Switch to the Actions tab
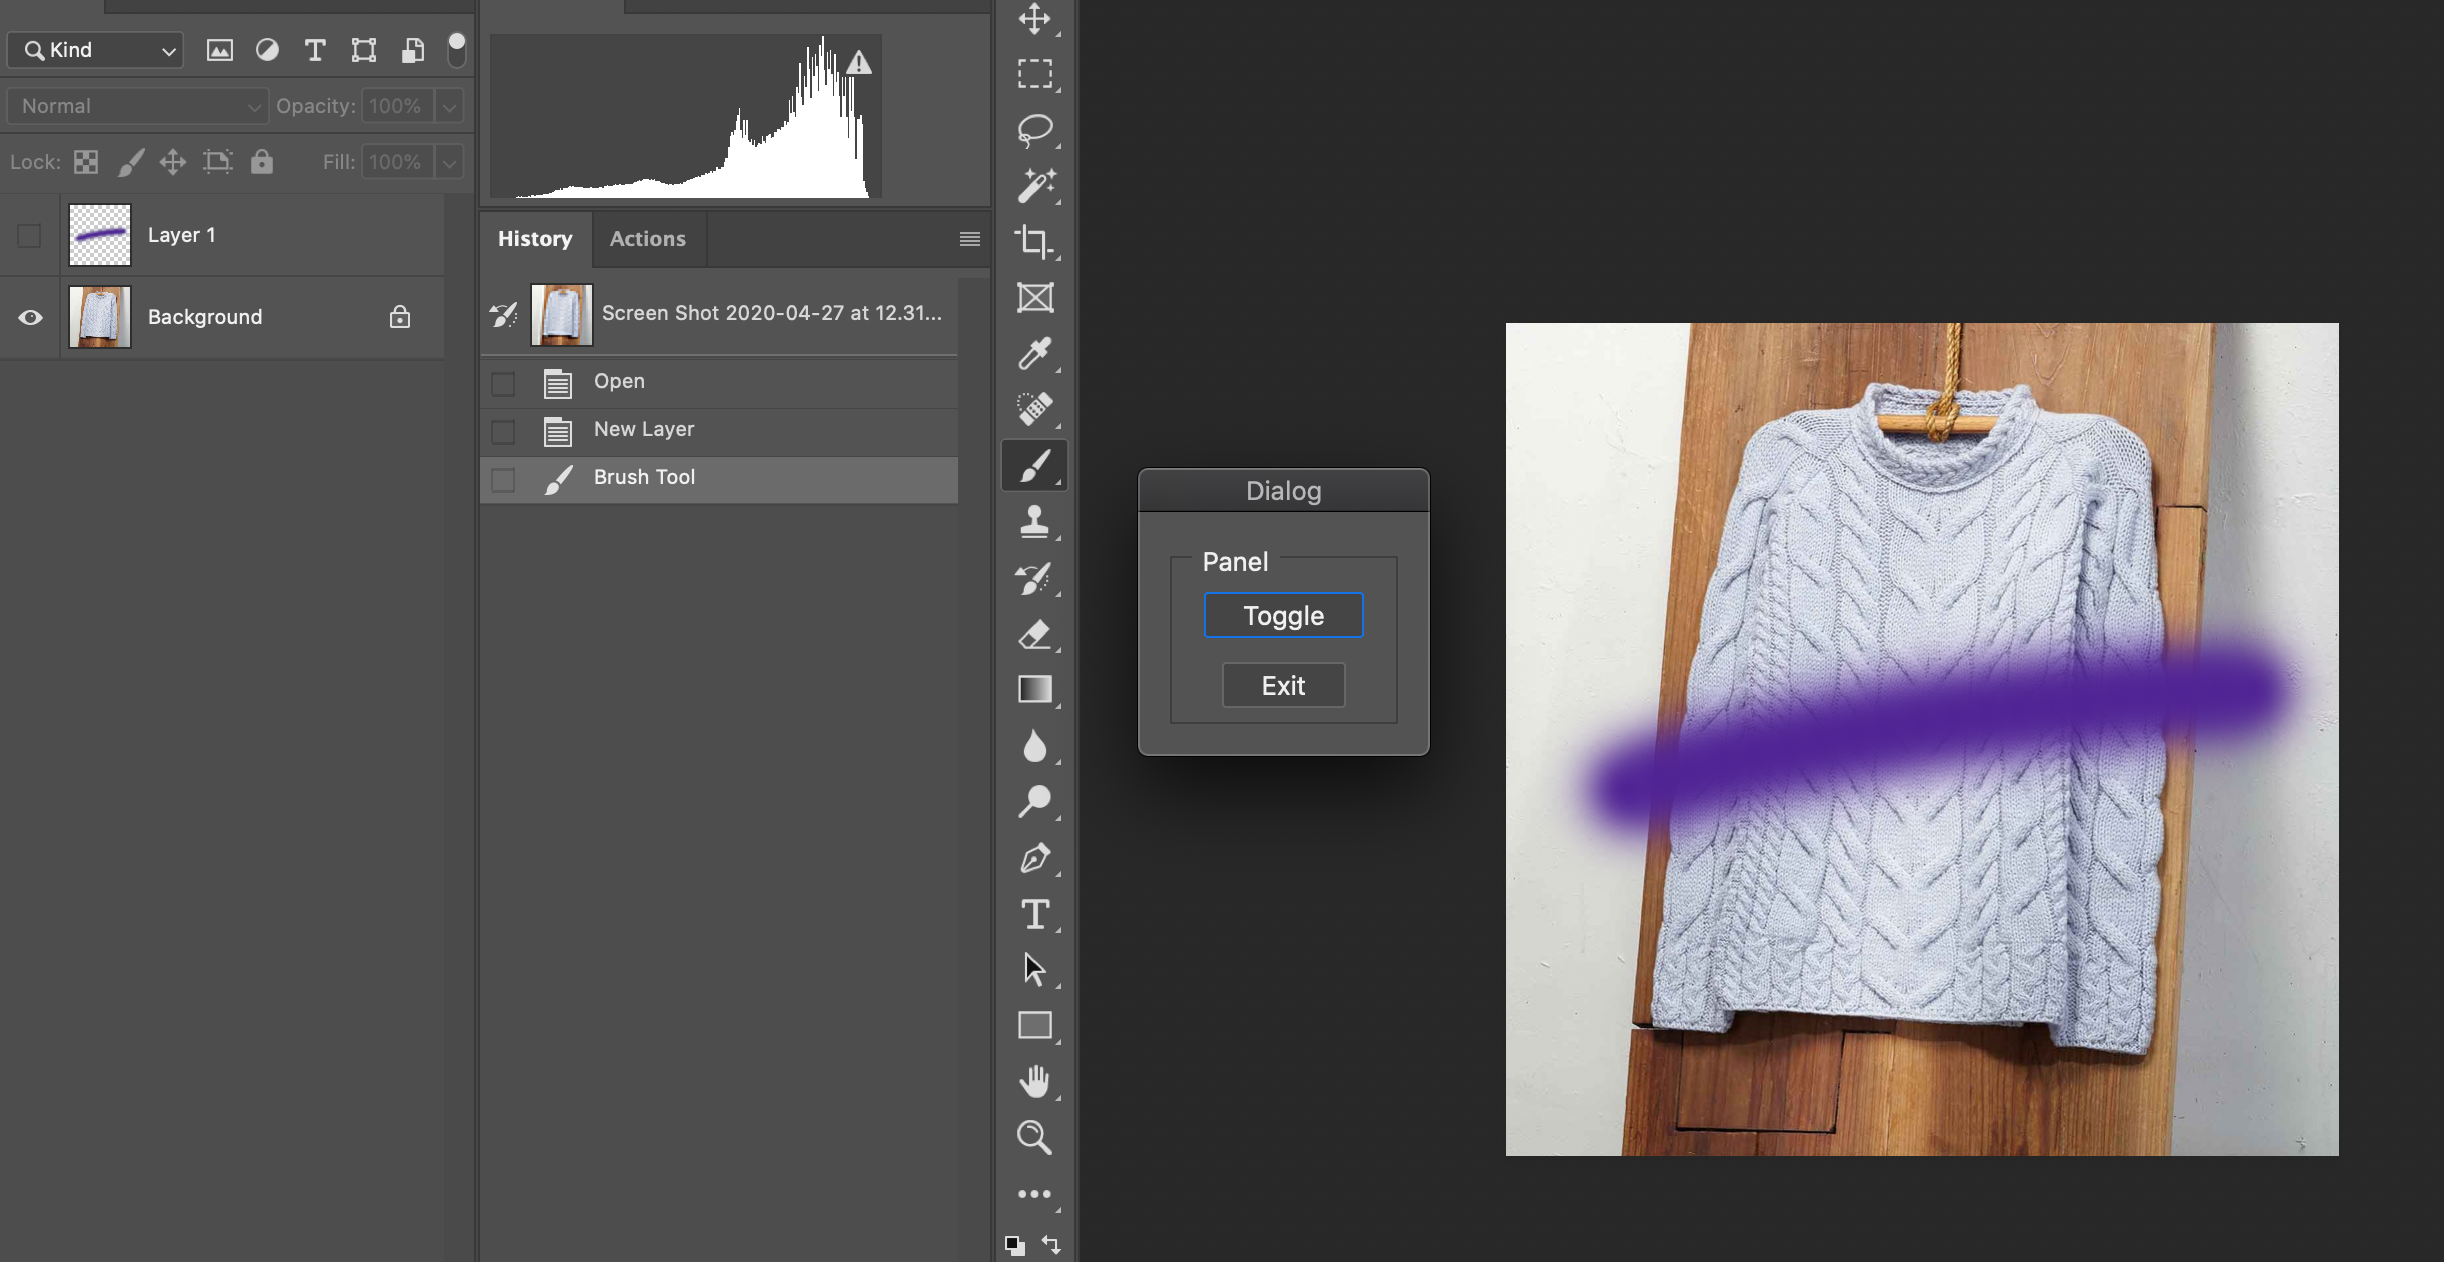 tap(648, 239)
